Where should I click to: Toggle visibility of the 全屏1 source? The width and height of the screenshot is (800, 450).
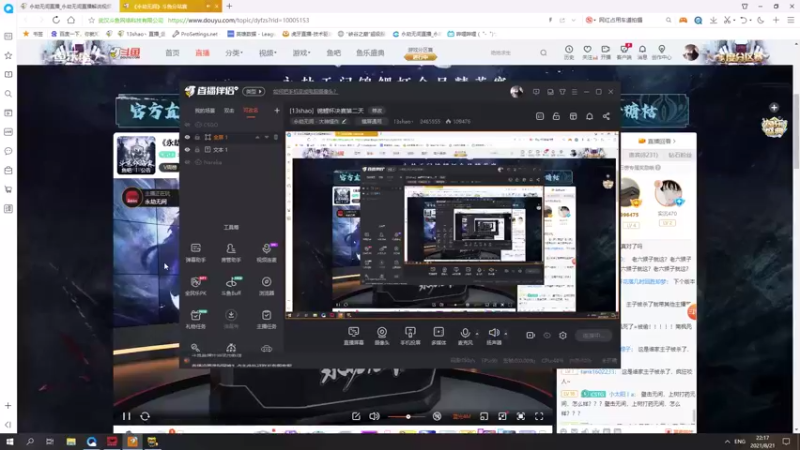[187, 137]
